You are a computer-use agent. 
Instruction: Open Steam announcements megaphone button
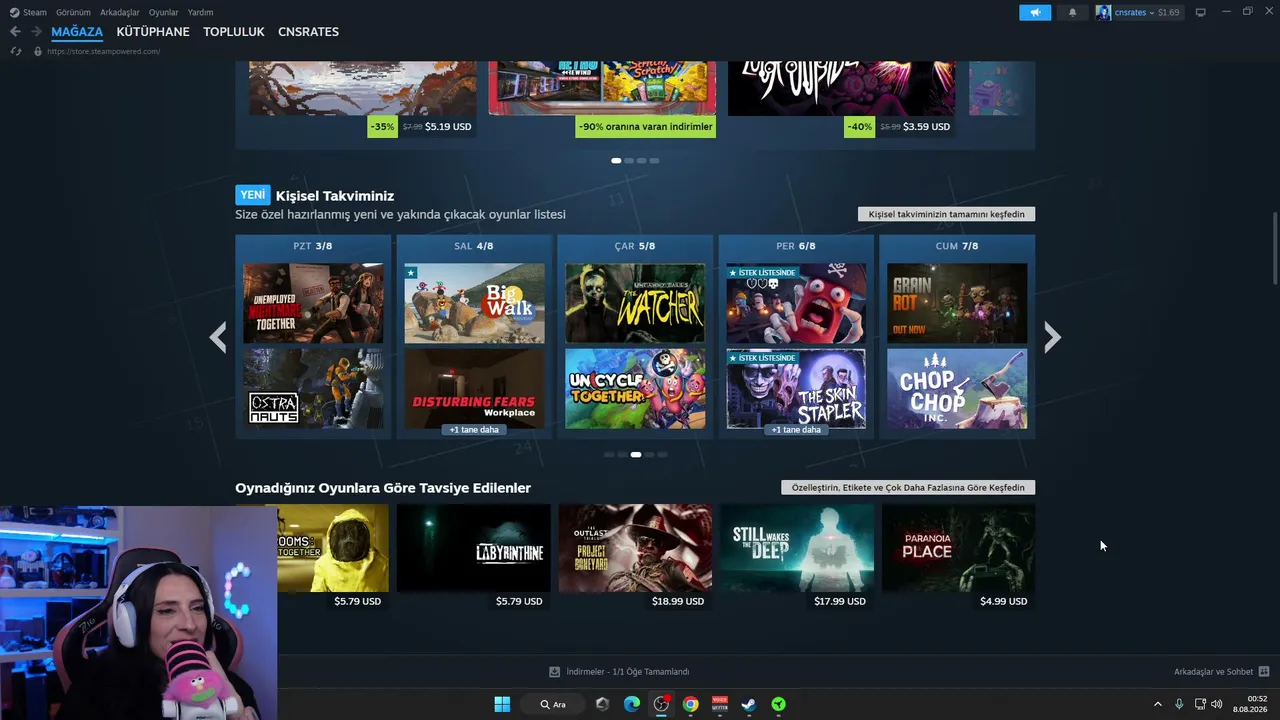(x=1035, y=12)
